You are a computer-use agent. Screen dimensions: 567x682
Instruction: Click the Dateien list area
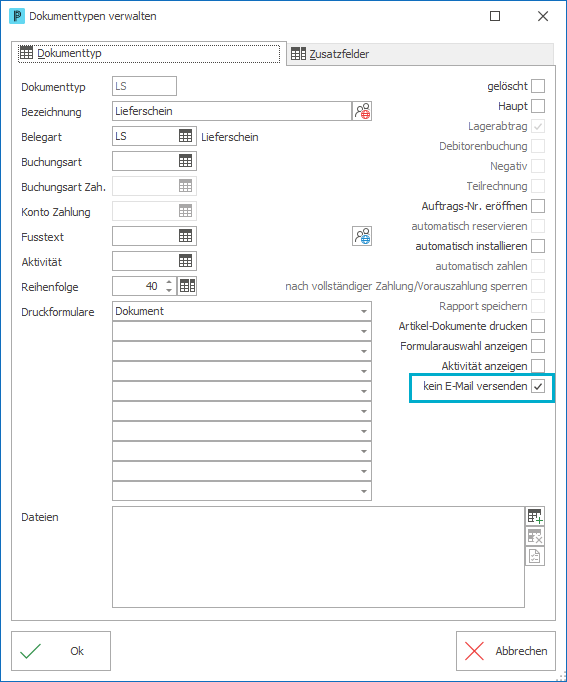318,557
